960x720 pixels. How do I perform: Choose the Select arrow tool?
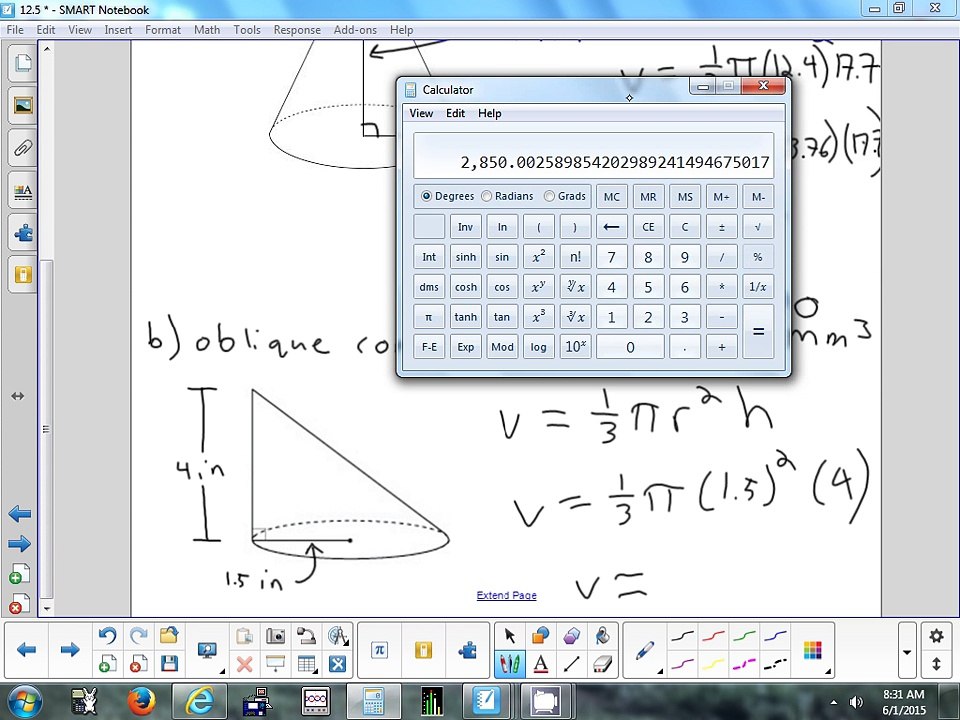509,636
